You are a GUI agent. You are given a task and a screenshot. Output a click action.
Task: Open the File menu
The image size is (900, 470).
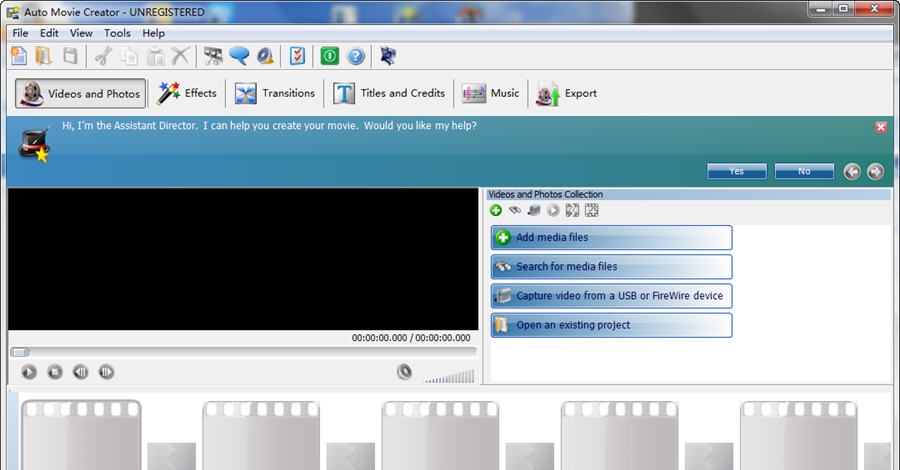click(20, 33)
